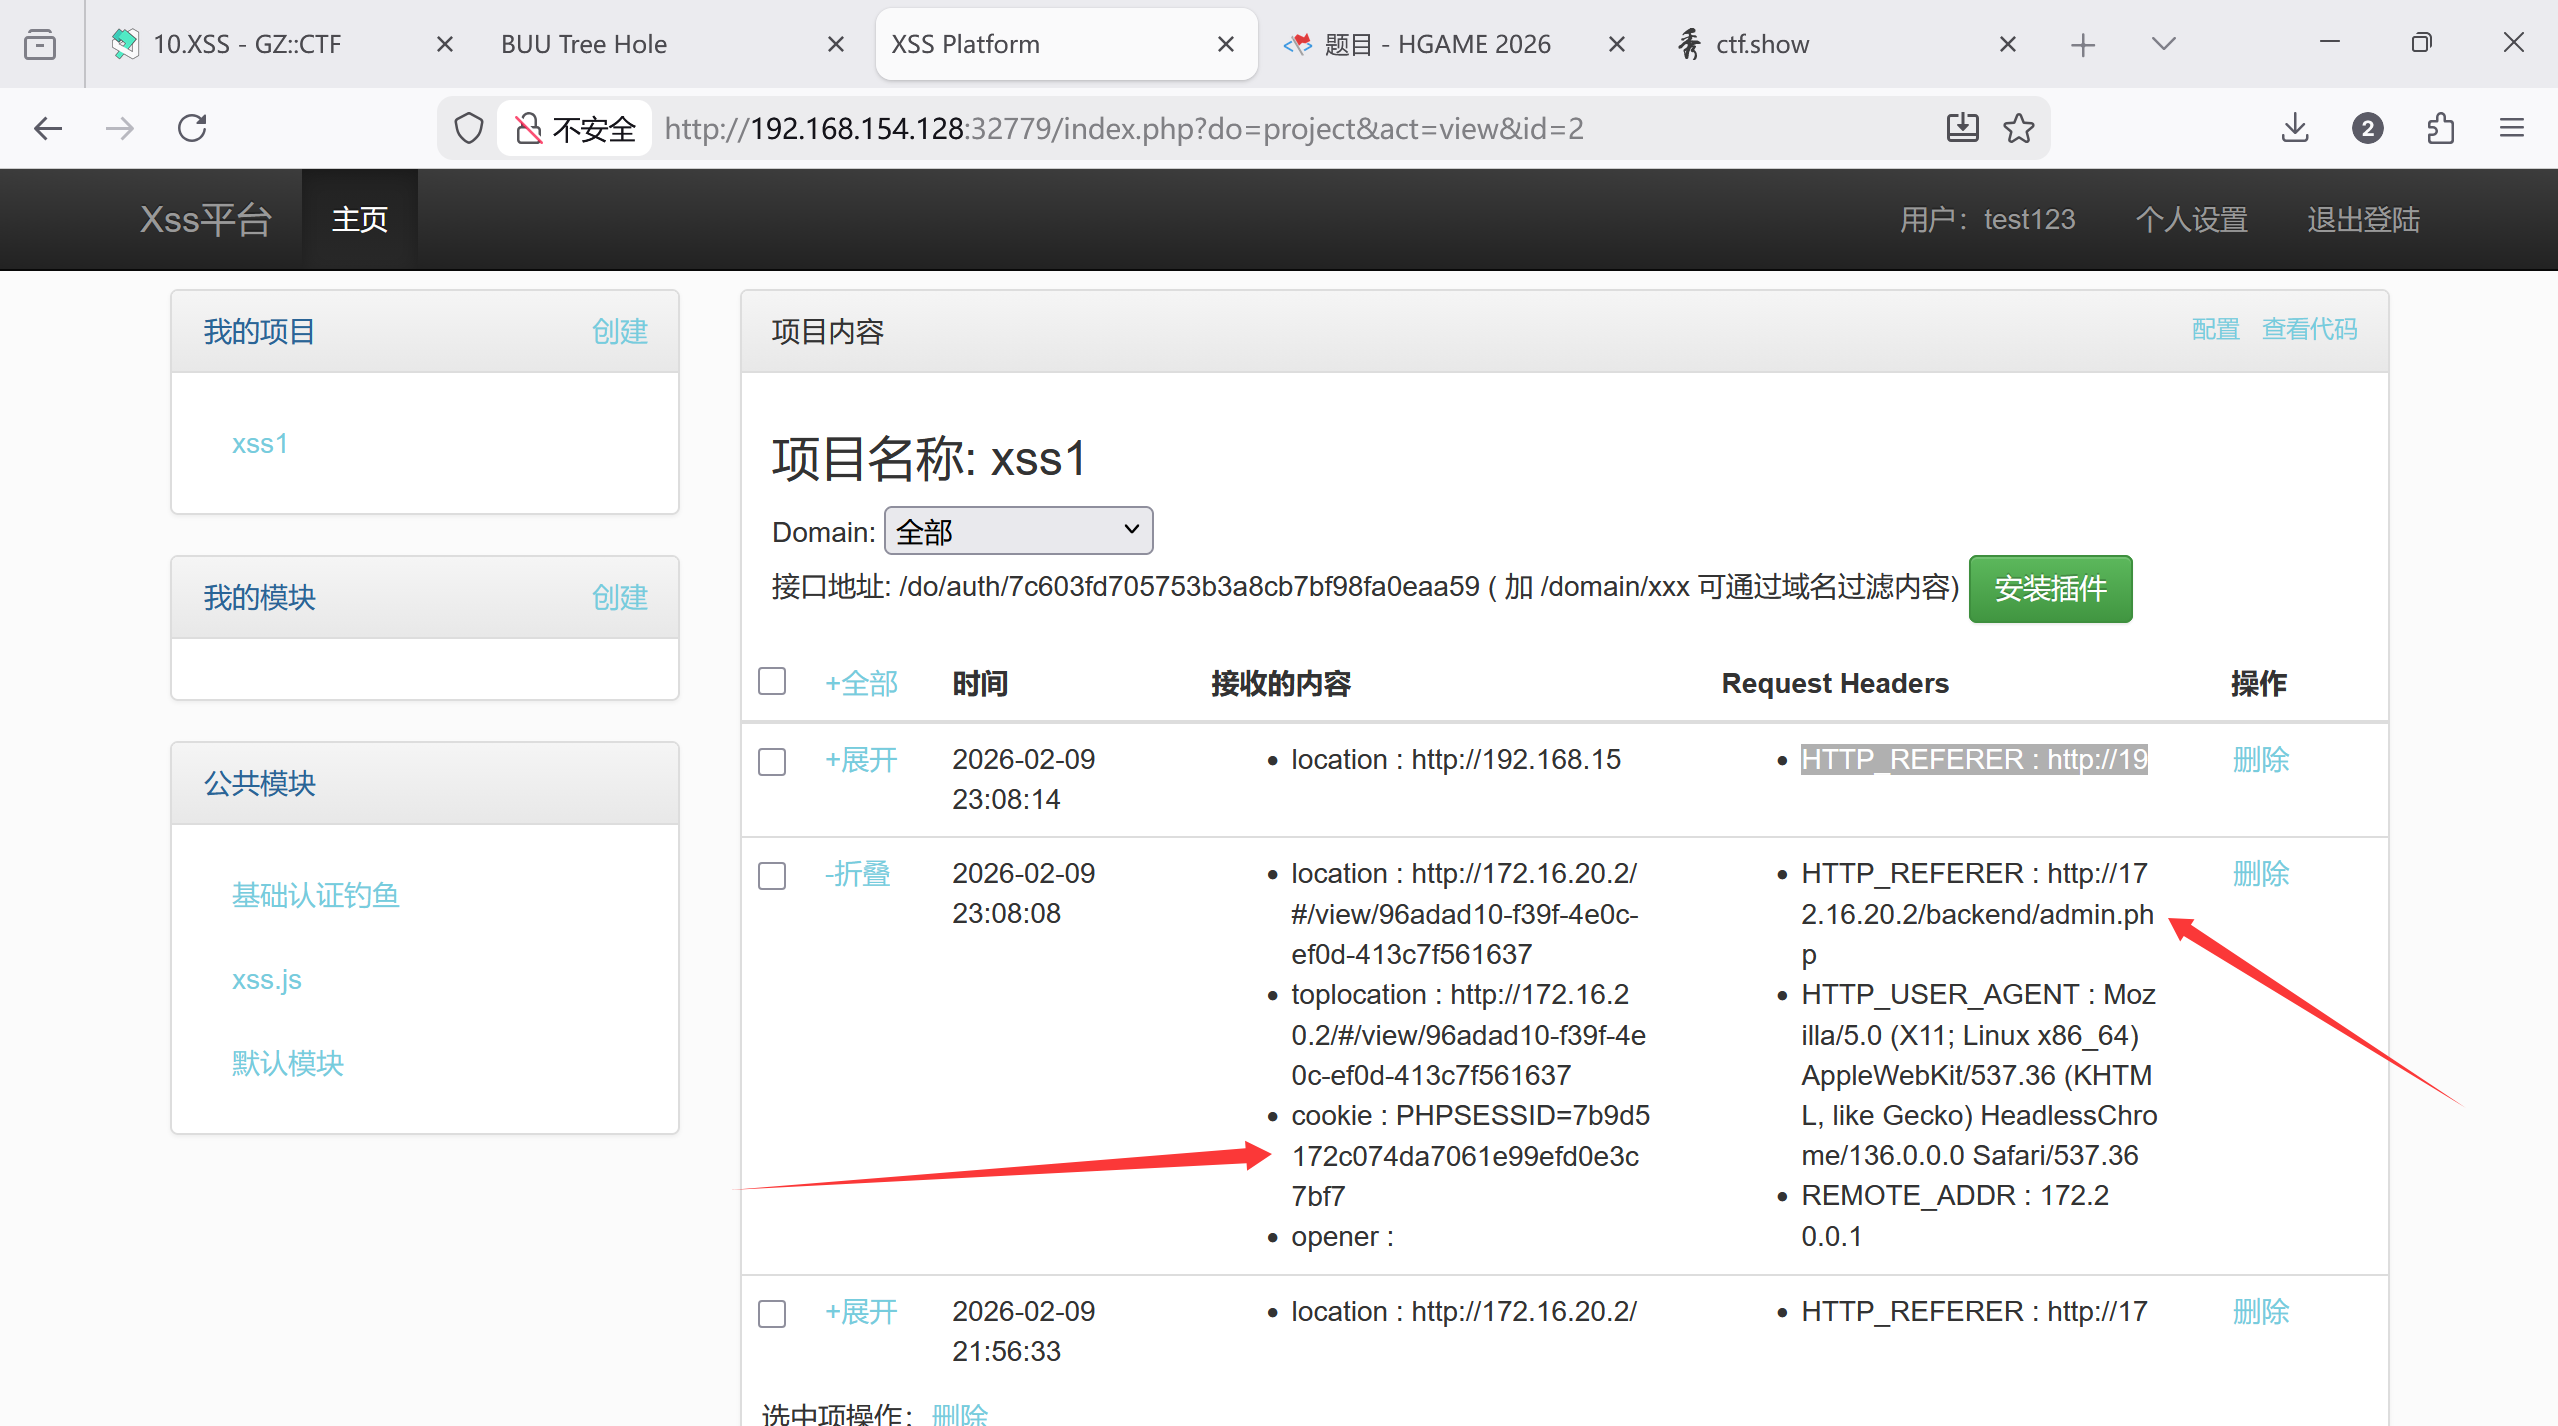Expand the 23:08:14 record with +展开
The height and width of the screenshot is (1426, 2558).
[860, 760]
